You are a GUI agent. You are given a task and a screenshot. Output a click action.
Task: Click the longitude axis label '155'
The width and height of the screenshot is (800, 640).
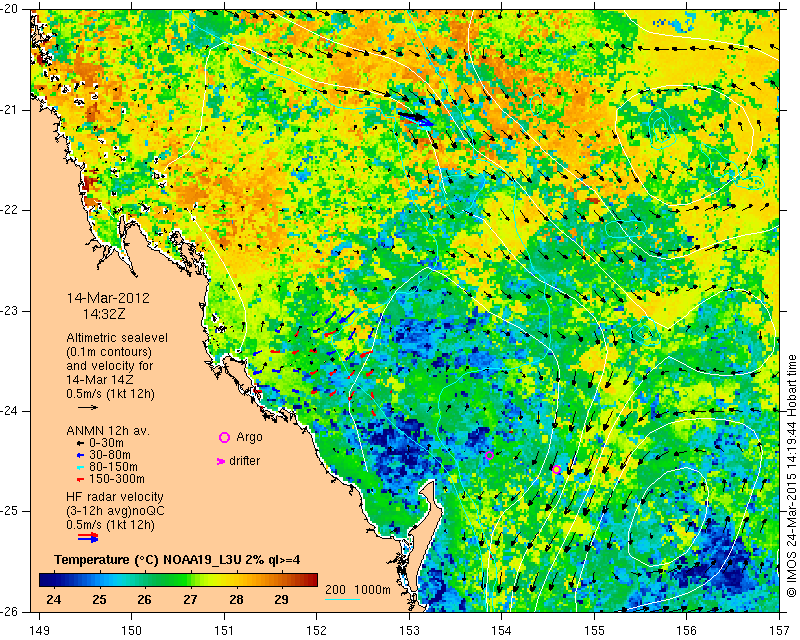594,631
